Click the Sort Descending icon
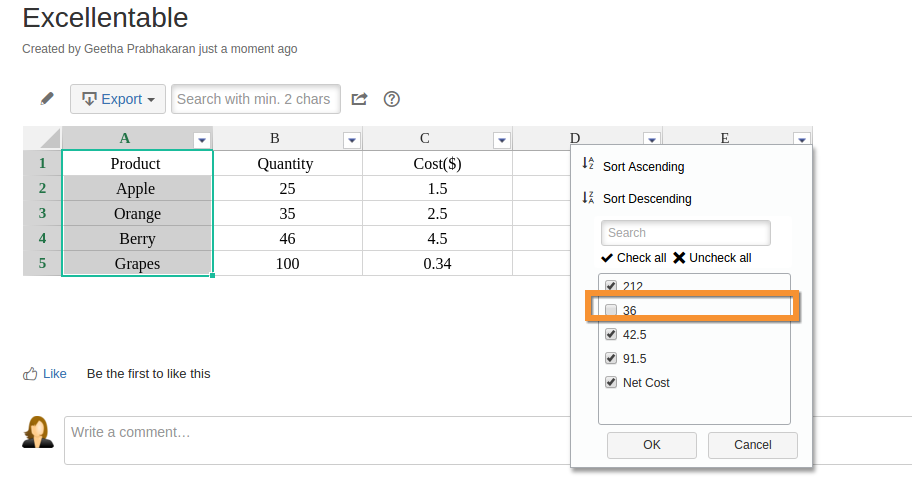This screenshot has width=912, height=487. coord(588,198)
